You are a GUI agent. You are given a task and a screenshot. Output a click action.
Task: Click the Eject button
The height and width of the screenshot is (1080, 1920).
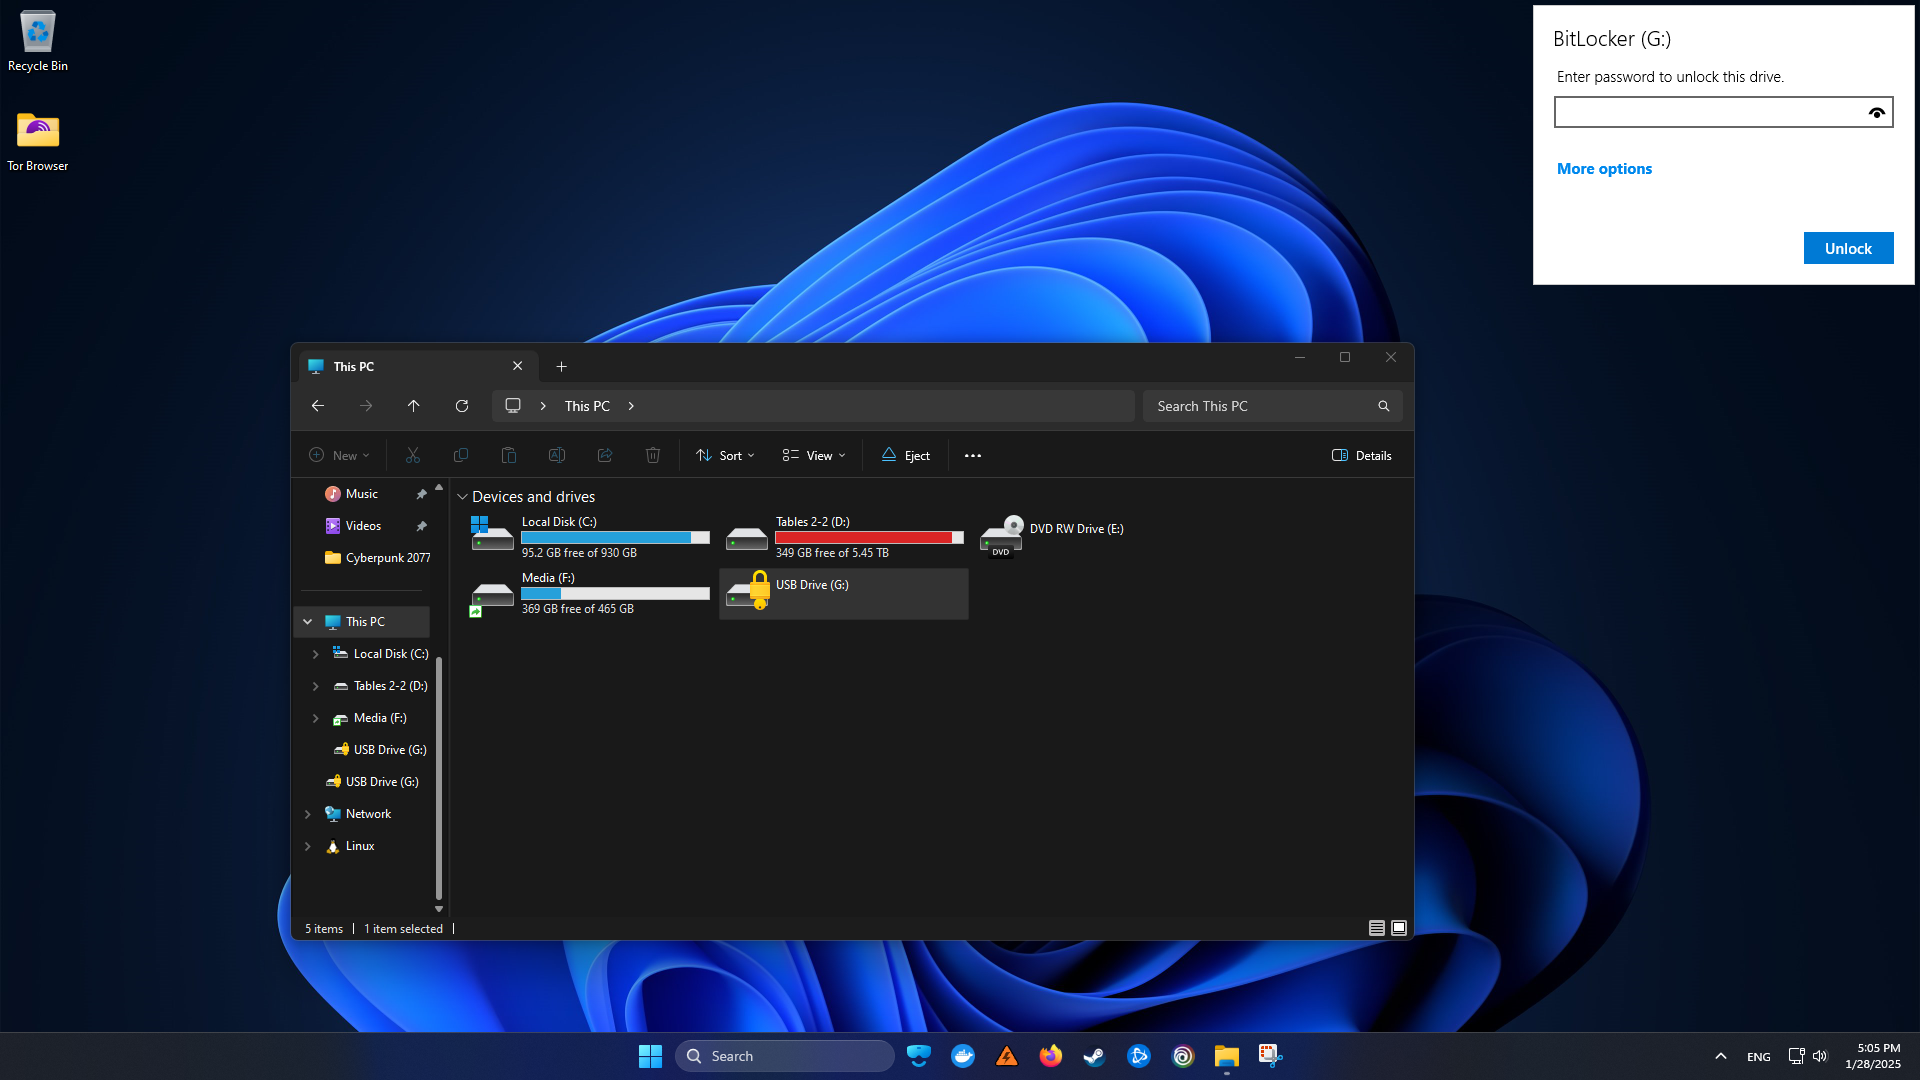pyautogui.click(x=905, y=456)
